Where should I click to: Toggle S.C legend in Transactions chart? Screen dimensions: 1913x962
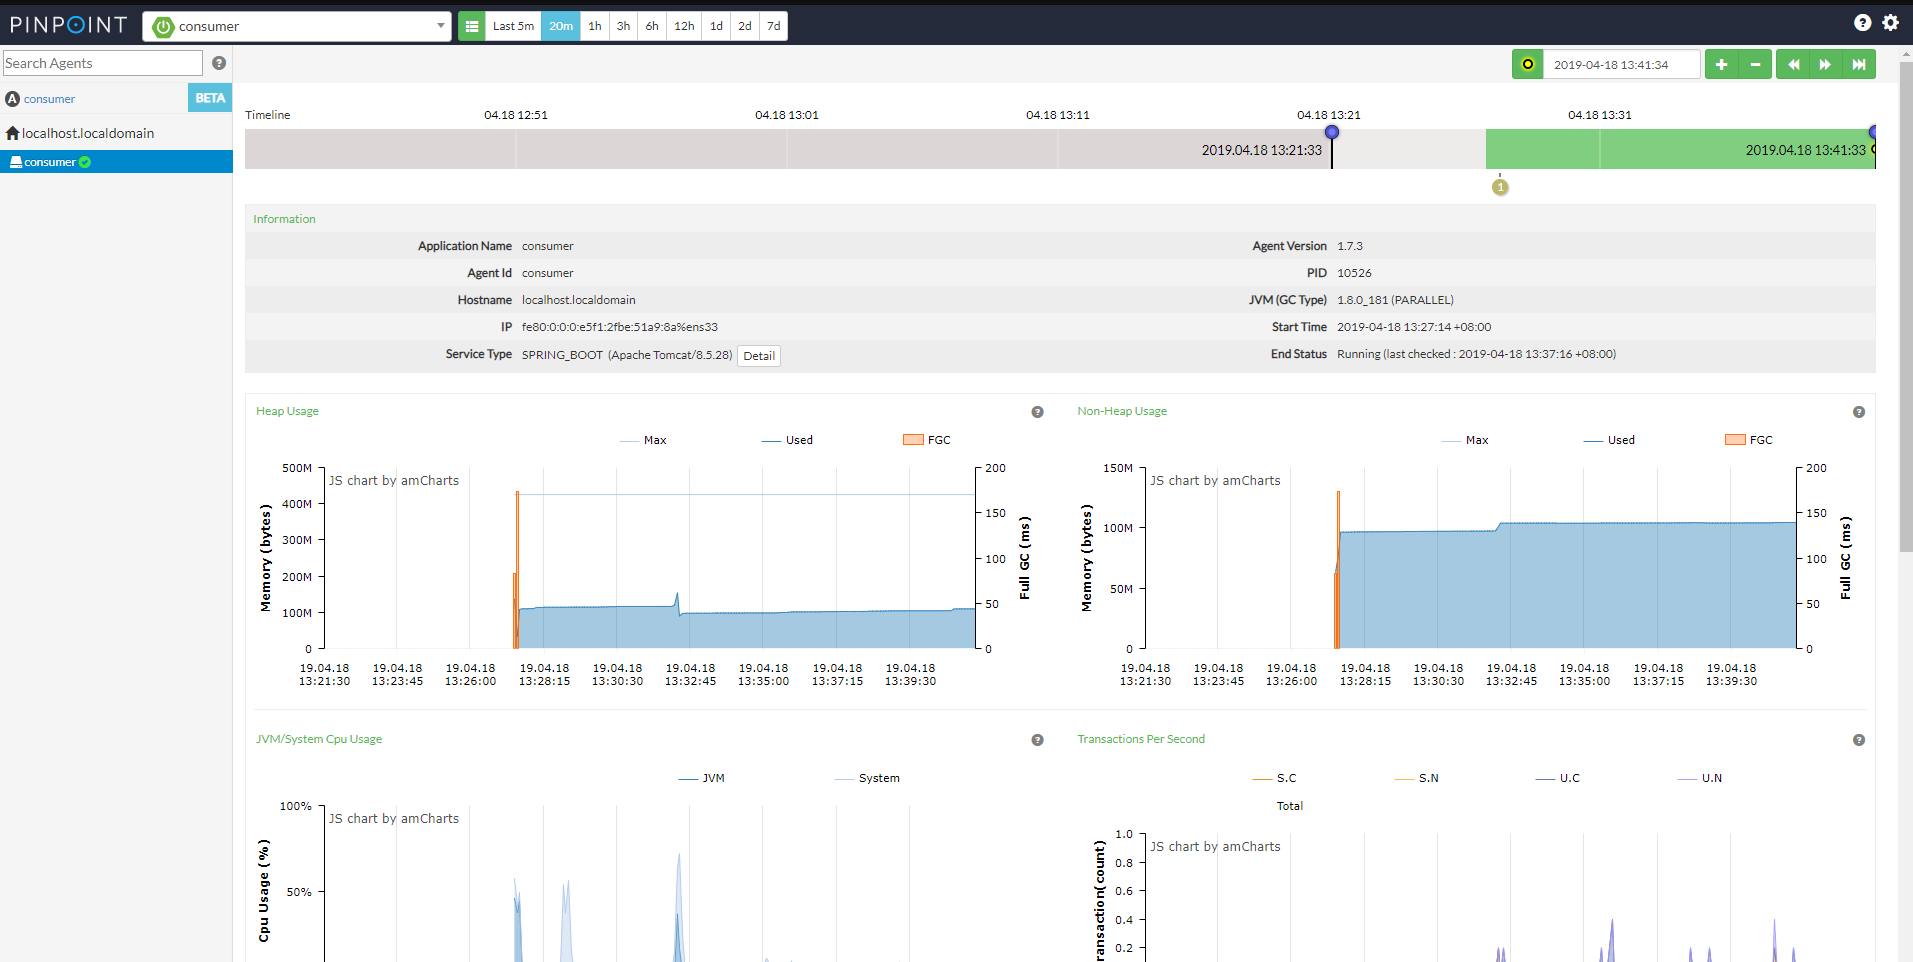pos(1275,778)
